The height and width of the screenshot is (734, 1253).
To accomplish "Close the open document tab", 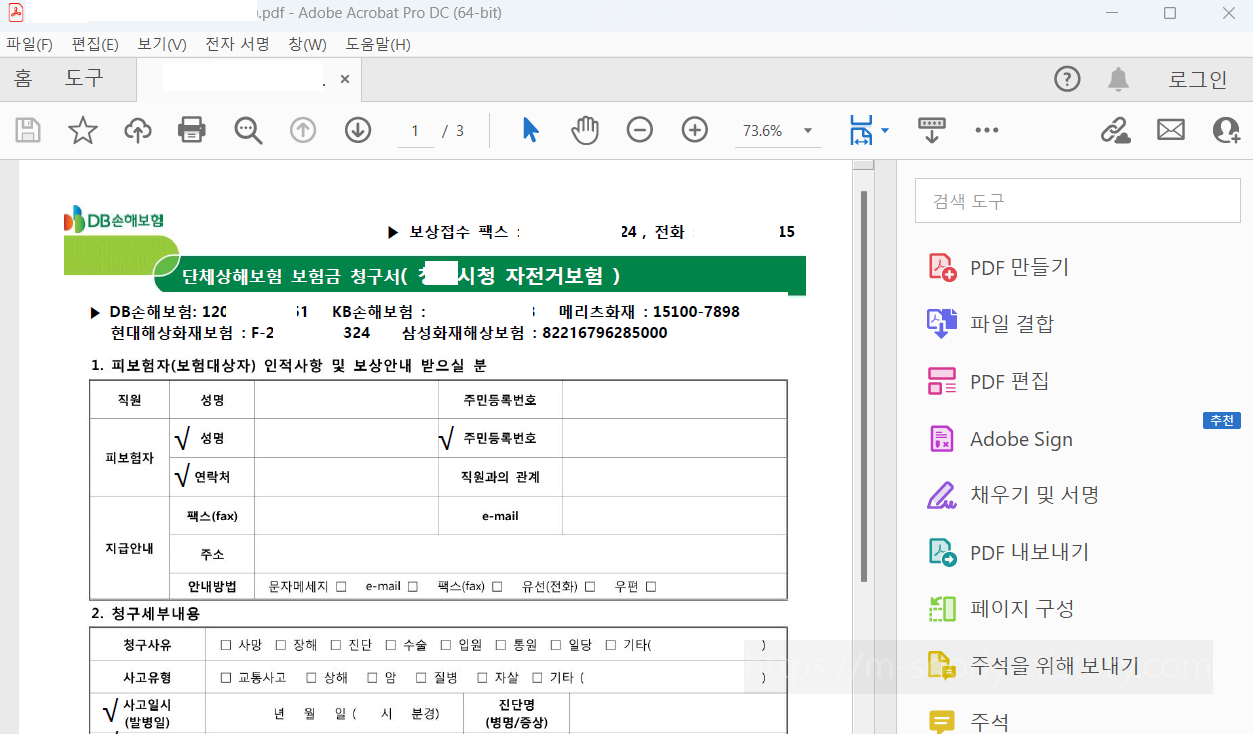I will pyautogui.click(x=345, y=79).
